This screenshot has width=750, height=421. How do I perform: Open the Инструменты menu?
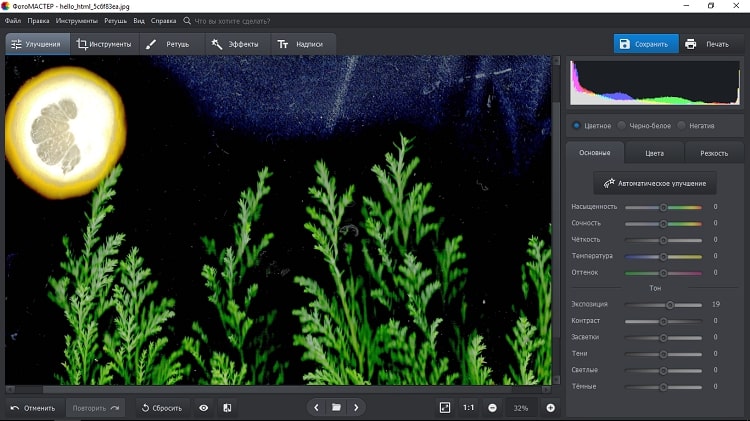(76, 20)
